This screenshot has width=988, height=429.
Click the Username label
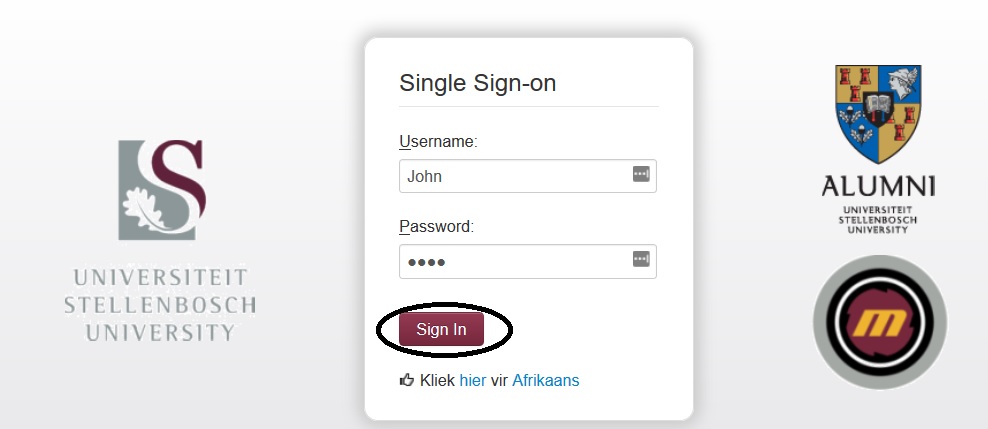(x=438, y=141)
